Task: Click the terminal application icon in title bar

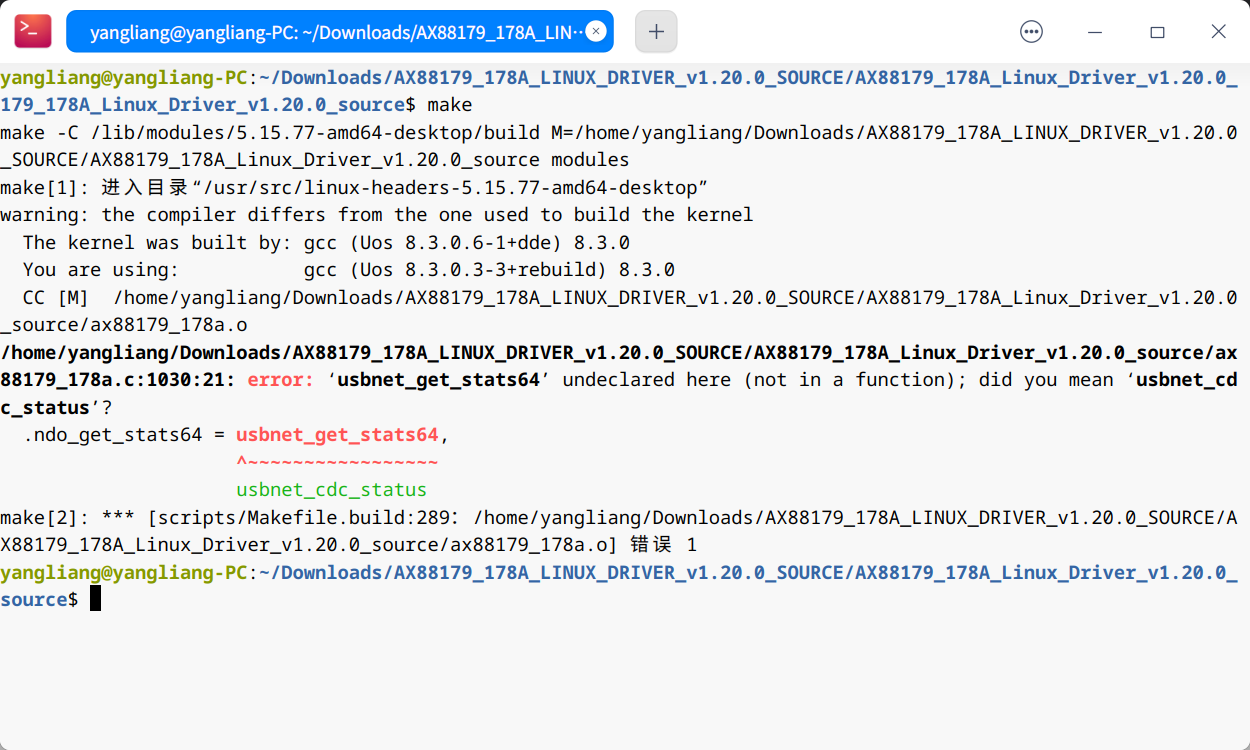Action: tap(32, 32)
